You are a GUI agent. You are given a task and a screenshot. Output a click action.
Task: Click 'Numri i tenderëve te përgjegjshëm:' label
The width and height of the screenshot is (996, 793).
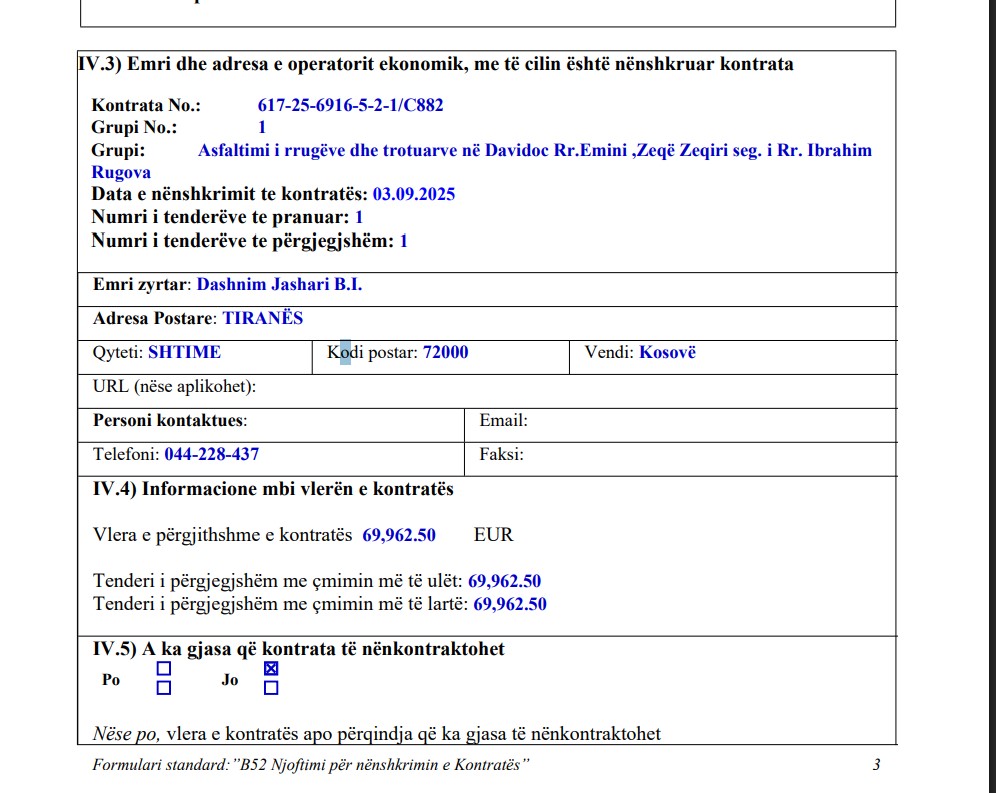[x=243, y=241]
